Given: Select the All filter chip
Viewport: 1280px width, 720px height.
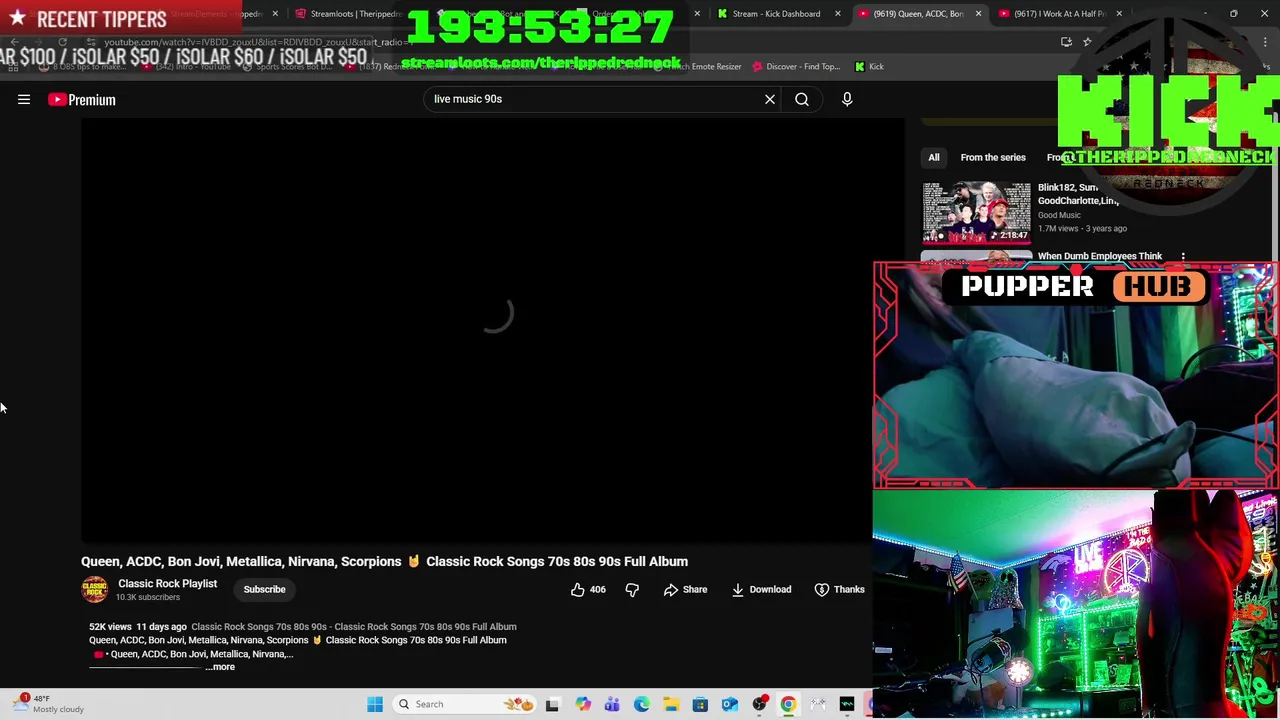Looking at the screenshot, I should 933,157.
